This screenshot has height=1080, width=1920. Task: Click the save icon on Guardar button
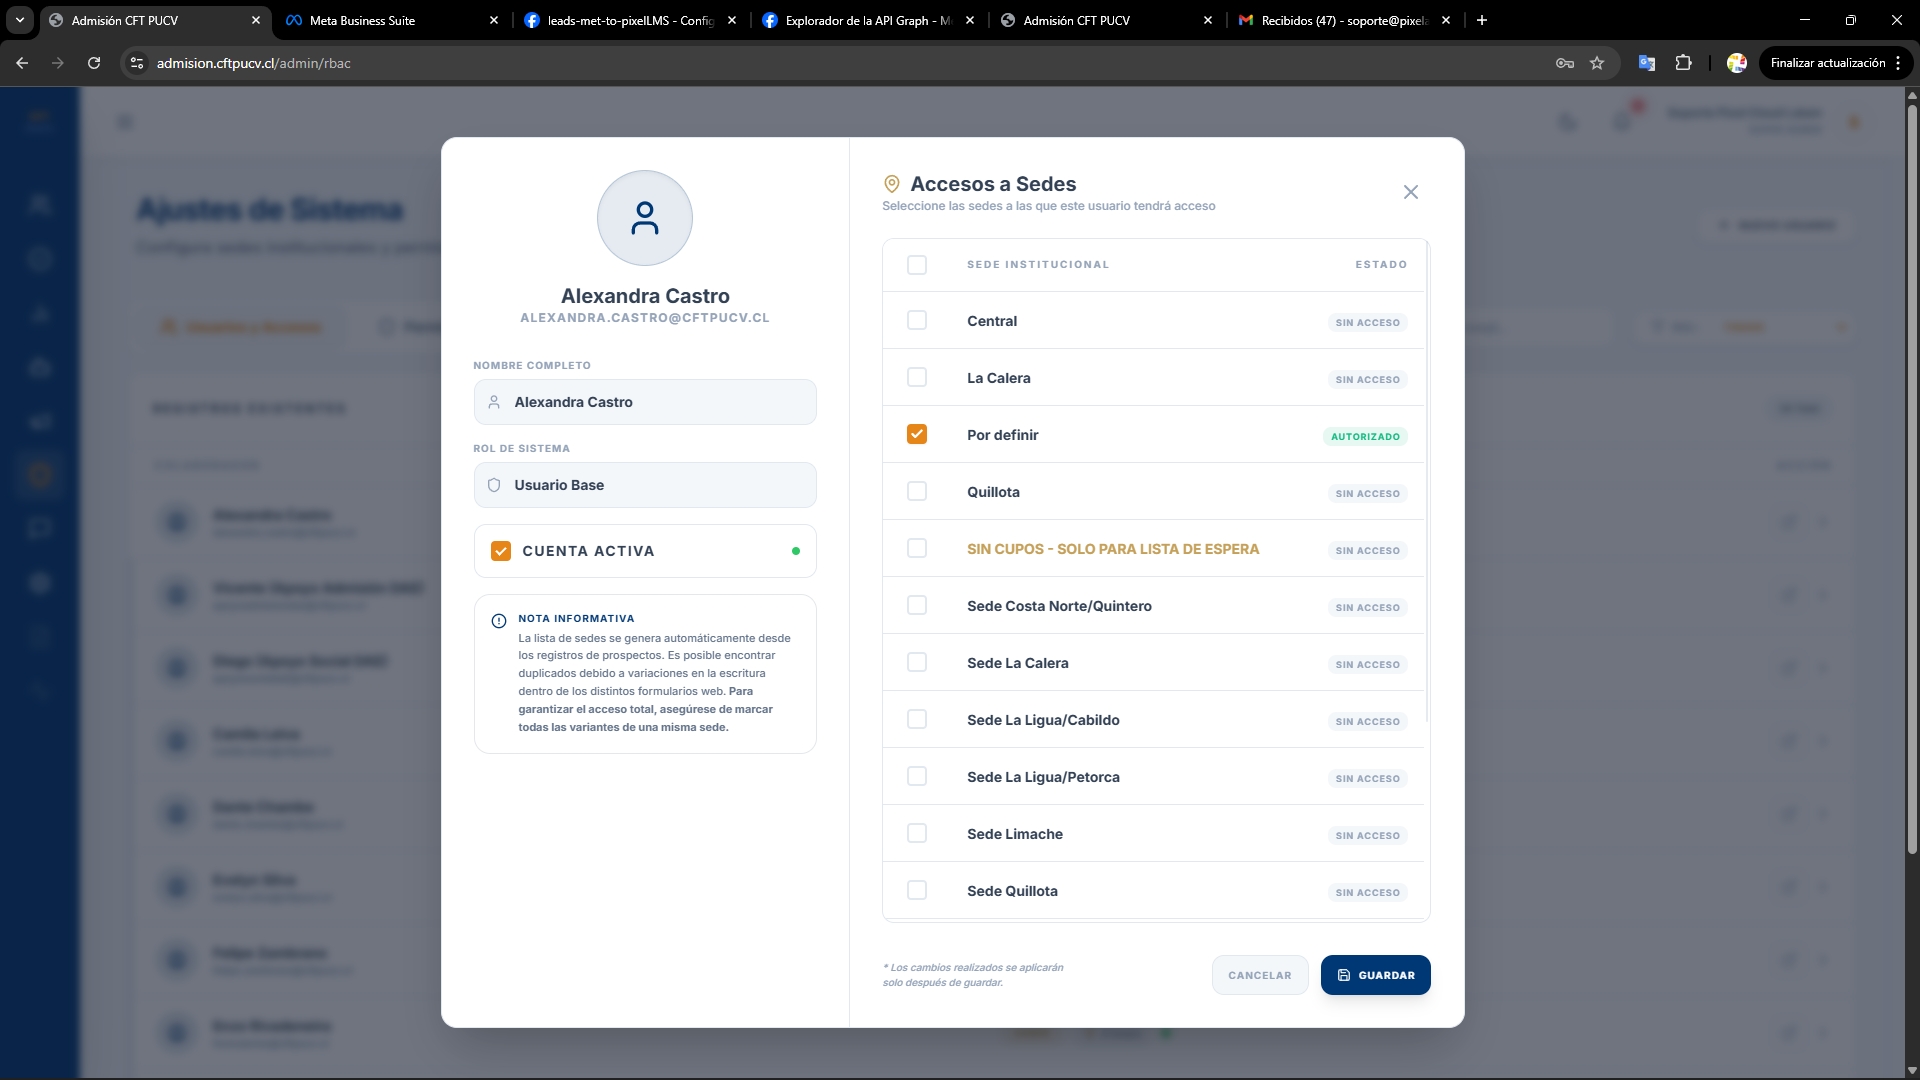pyautogui.click(x=1344, y=975)
